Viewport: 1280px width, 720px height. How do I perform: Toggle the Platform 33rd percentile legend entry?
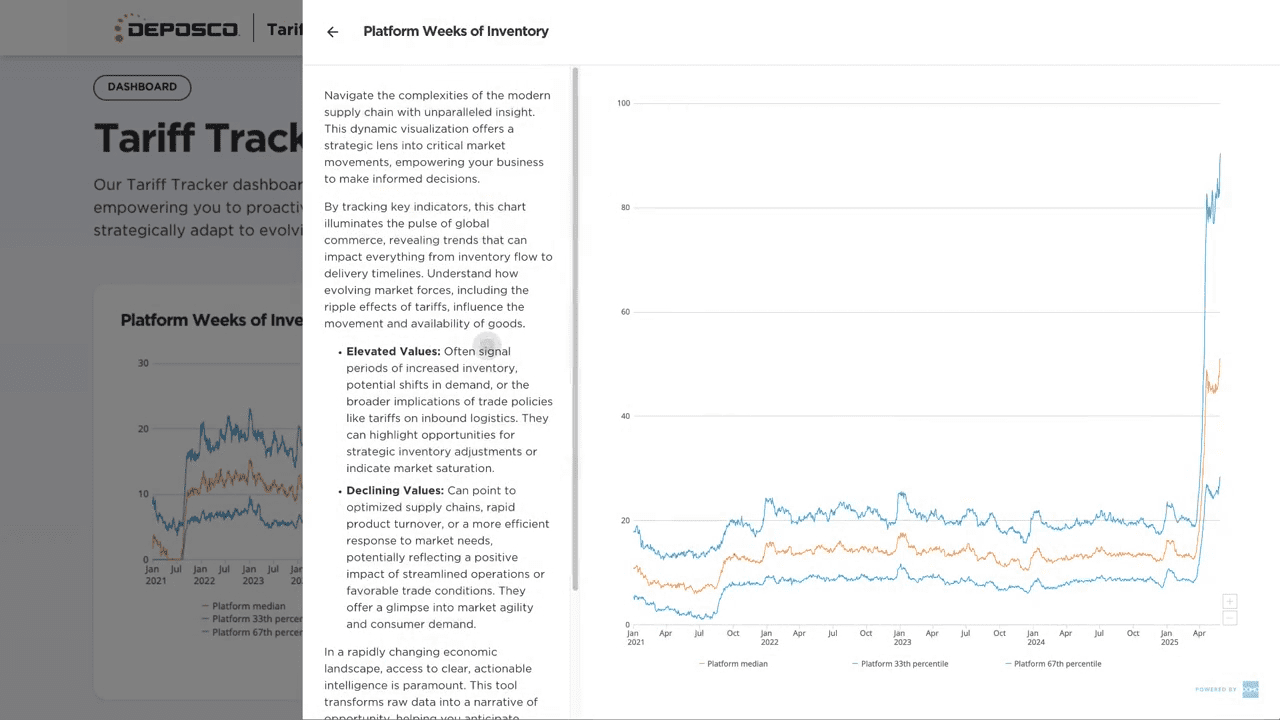(x=900, y=663)
